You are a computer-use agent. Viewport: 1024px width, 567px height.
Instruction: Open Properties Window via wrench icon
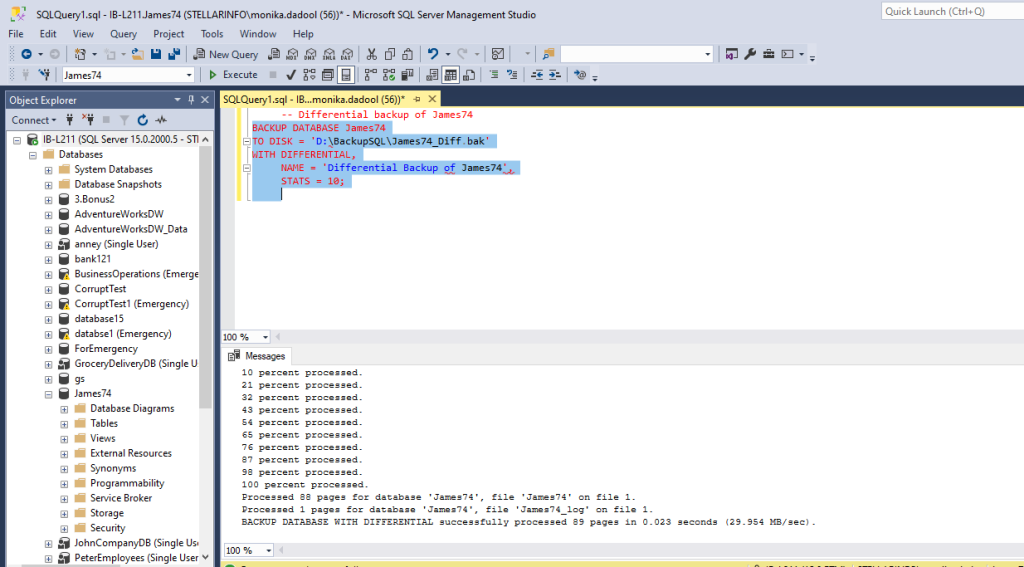tap(750, 54)
